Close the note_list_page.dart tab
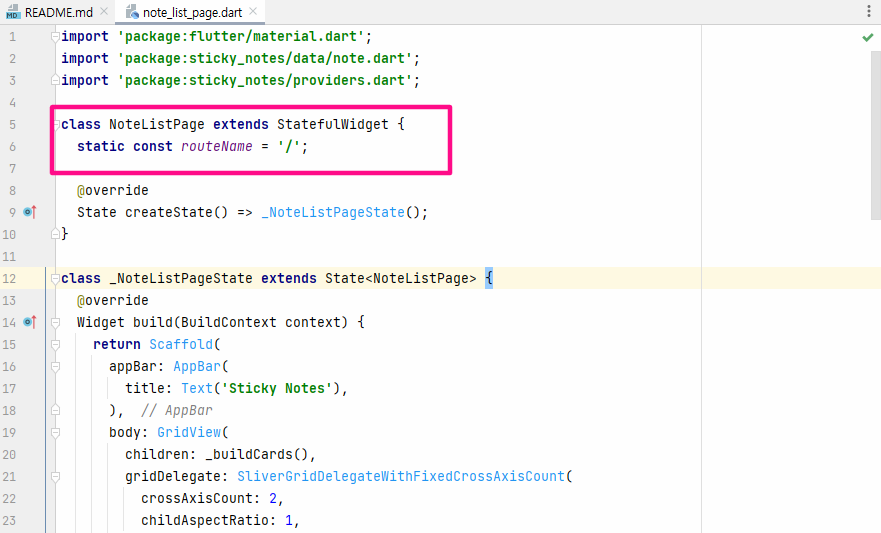The image size is (881, 533). click(x=251, y=12)
